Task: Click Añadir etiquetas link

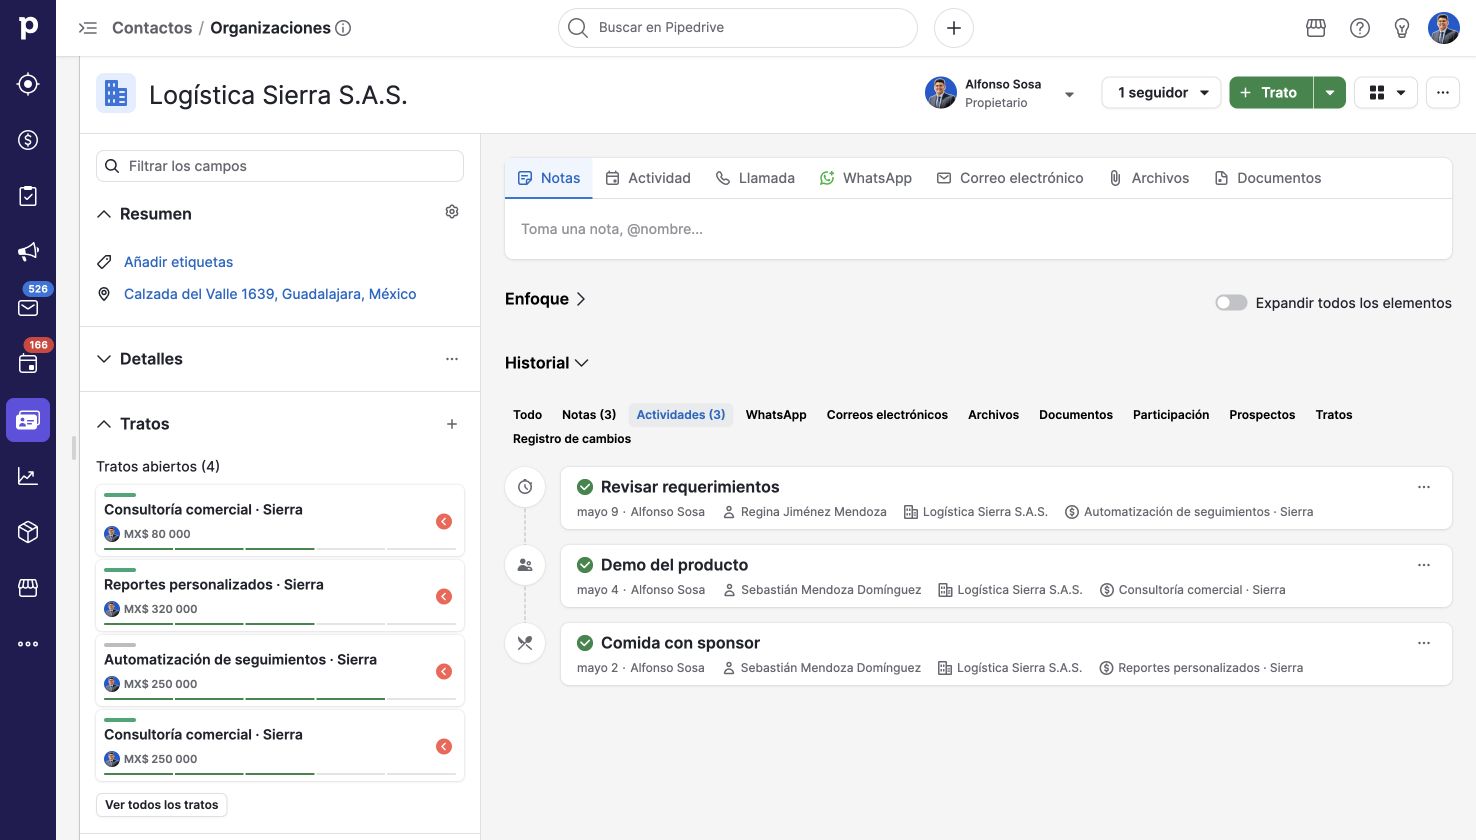Action: click(178, 262)
